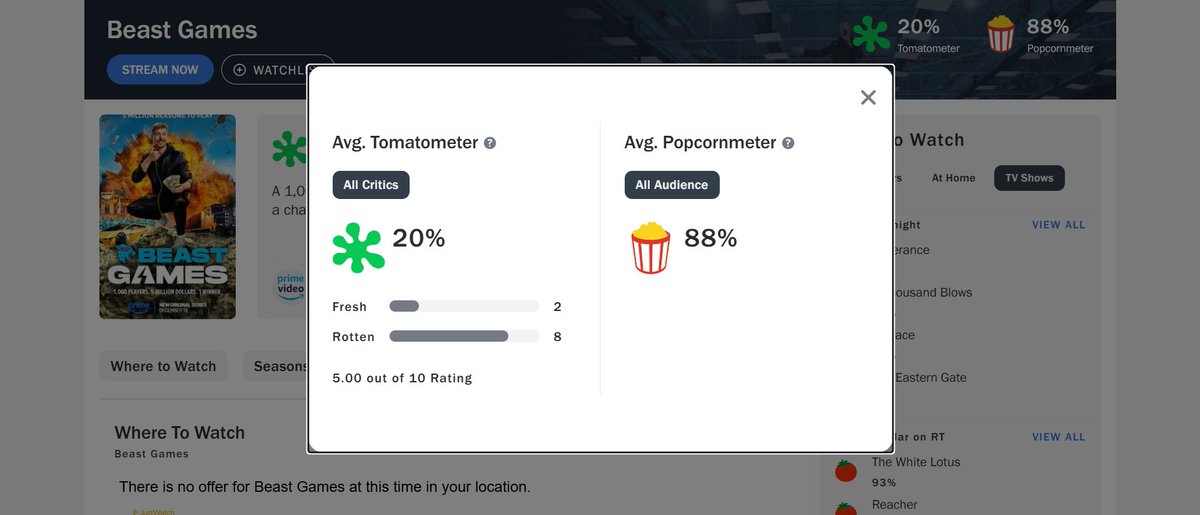The image size is (1200, 515).
Task: Select the All Critics filter
Action: click(x=371, y=185)
